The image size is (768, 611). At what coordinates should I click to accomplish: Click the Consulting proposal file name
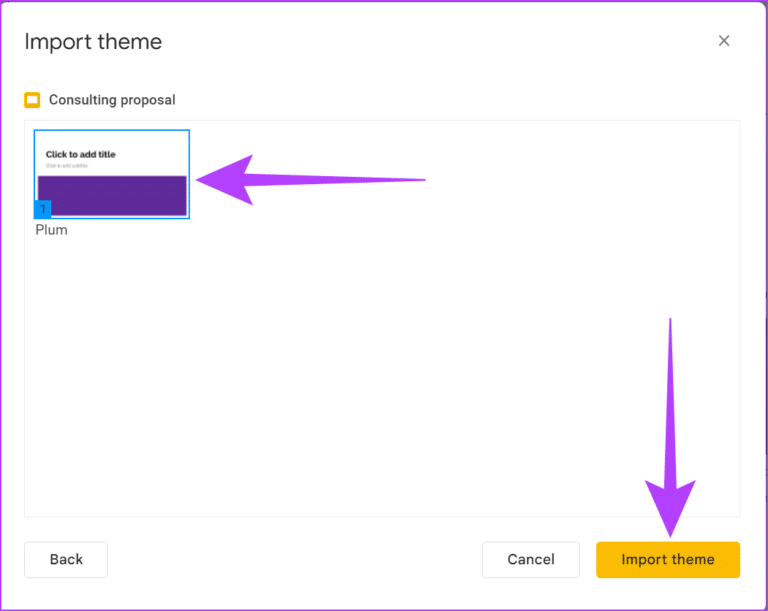point(112,100)
